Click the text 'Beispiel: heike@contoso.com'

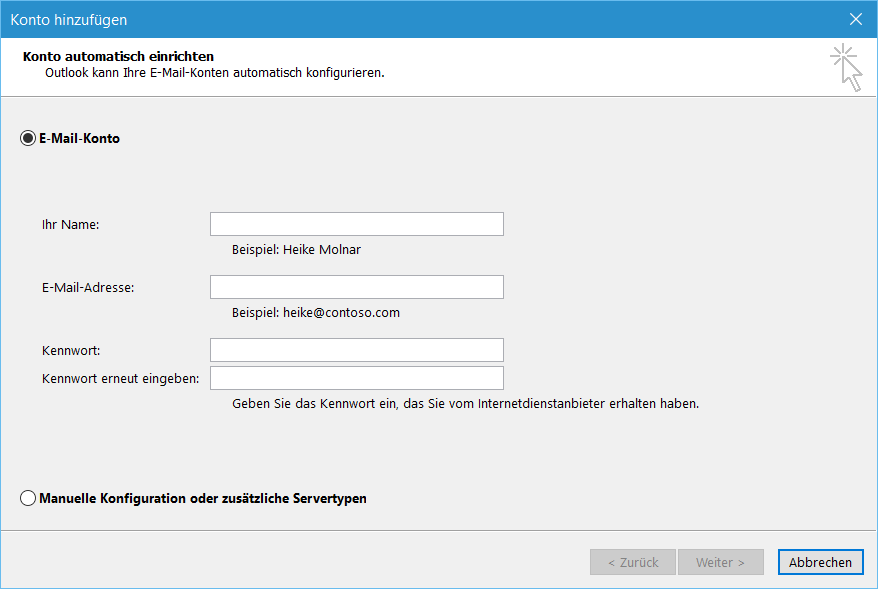point(316,312)
